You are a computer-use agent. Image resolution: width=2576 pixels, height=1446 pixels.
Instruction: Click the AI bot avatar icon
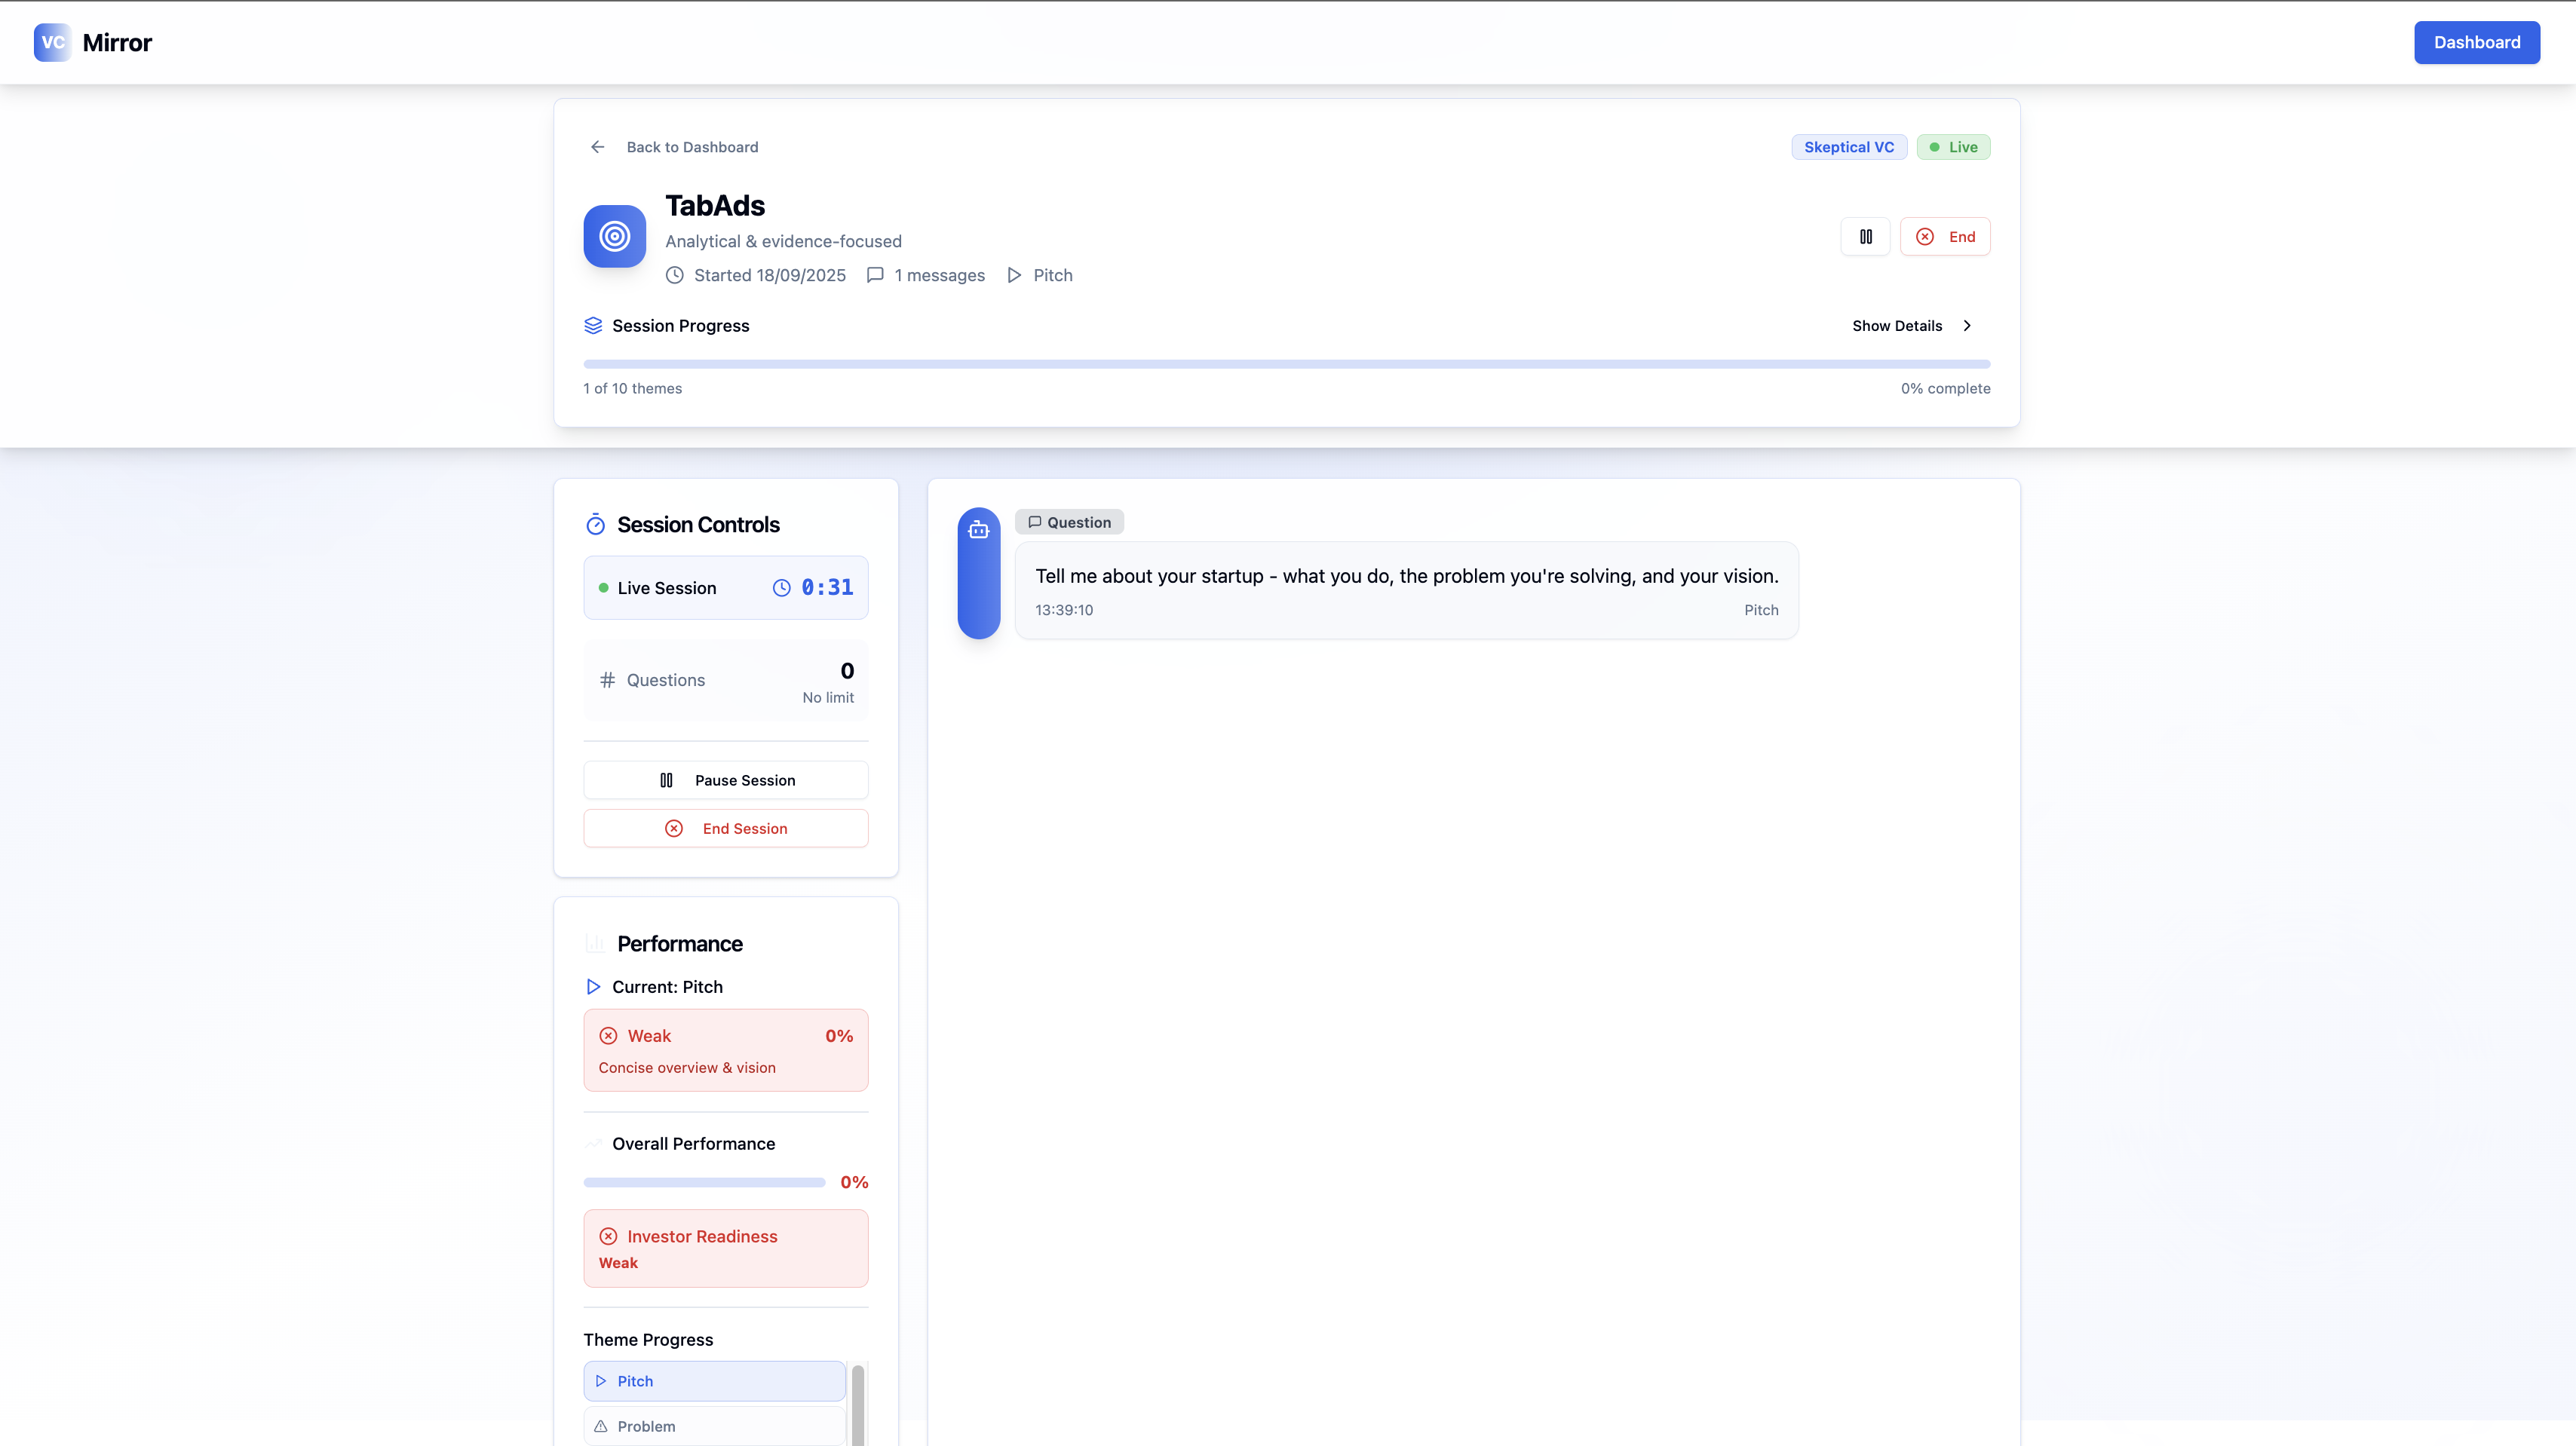point(978,530)
